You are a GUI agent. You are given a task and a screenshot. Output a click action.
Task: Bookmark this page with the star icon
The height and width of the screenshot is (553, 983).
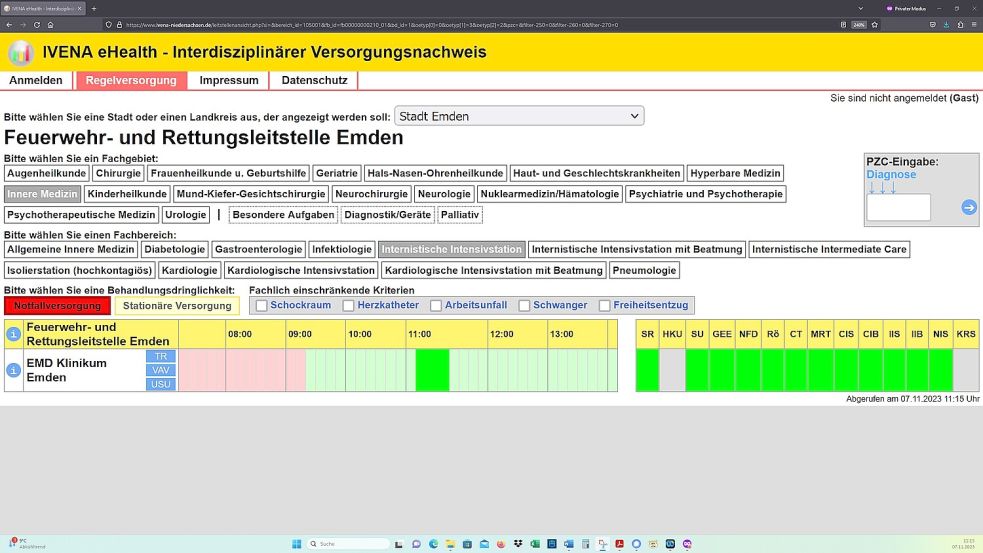[875, 25]
